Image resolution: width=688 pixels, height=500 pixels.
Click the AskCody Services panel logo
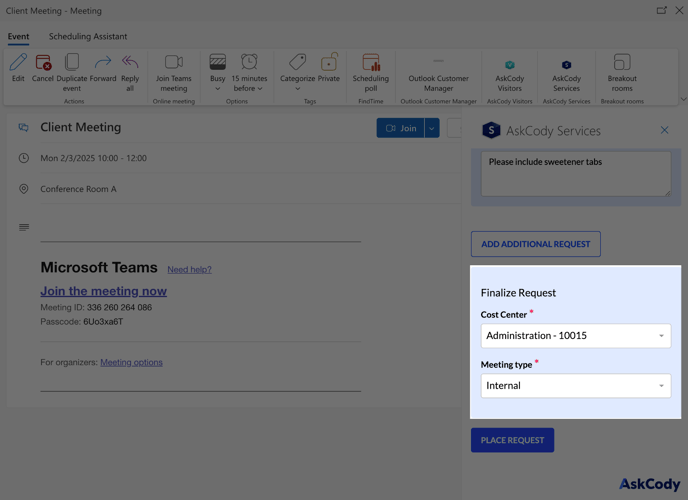[491, 130]
